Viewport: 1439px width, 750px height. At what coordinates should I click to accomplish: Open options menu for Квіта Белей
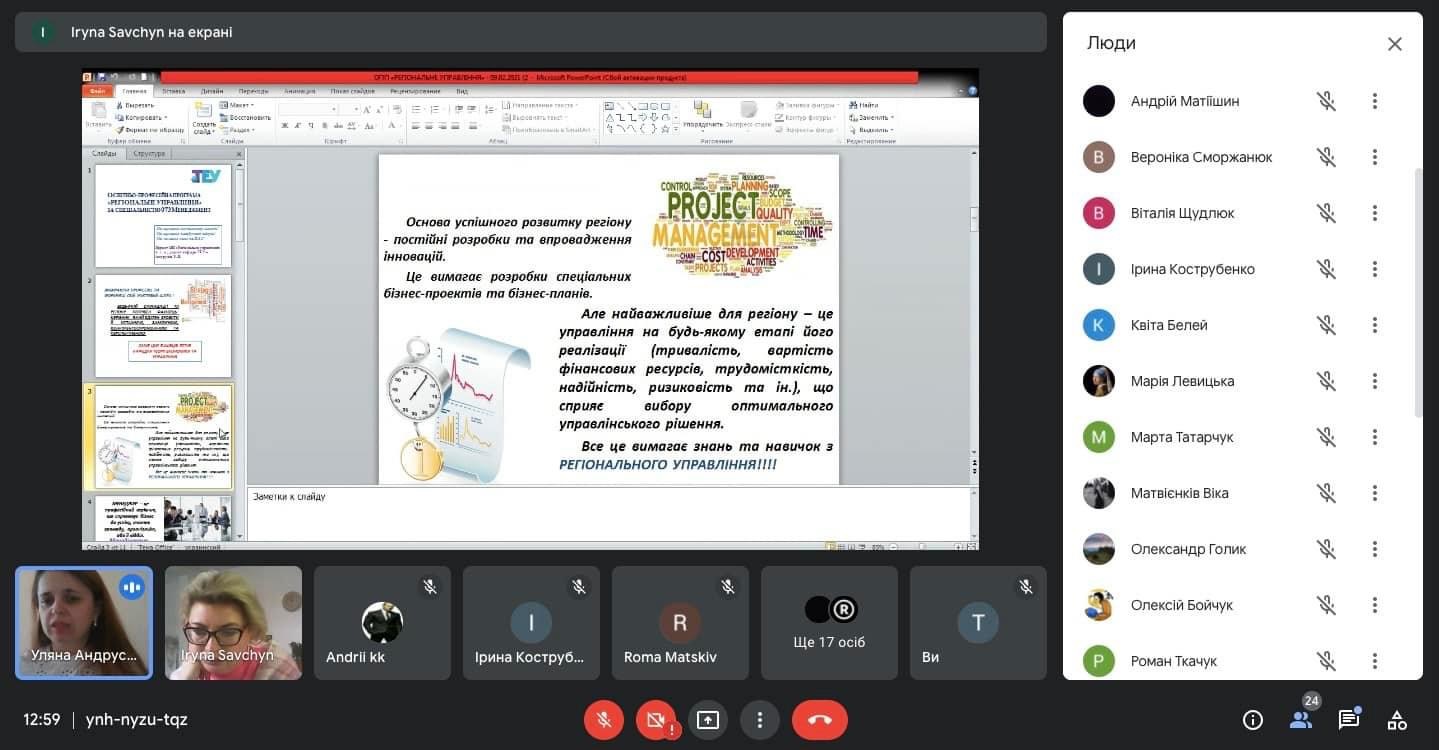pyautogui.click(x=1375, y=325)
